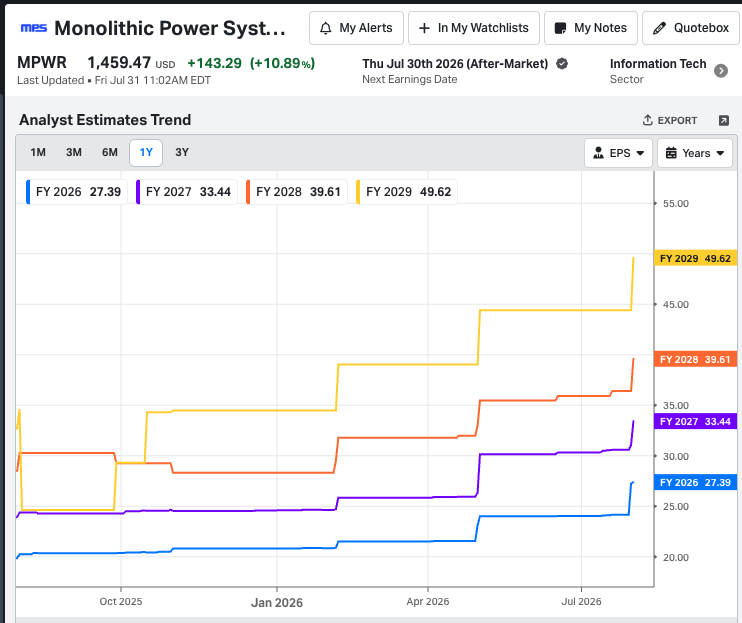This screenshot has height=623, width=742.
Task: Click the export upload icon
Action: (x=648, y=120)
